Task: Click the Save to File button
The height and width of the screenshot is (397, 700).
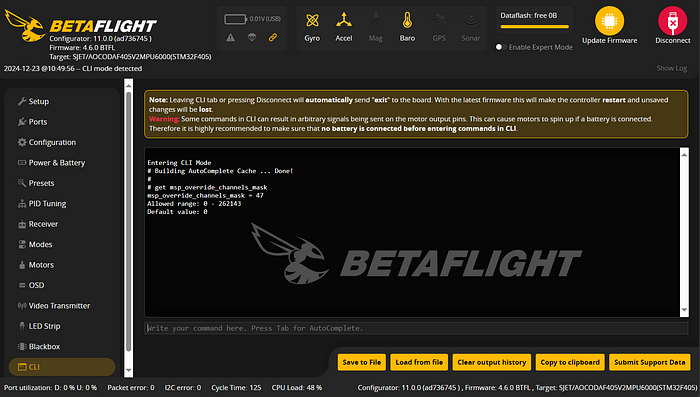Action: 362,362
